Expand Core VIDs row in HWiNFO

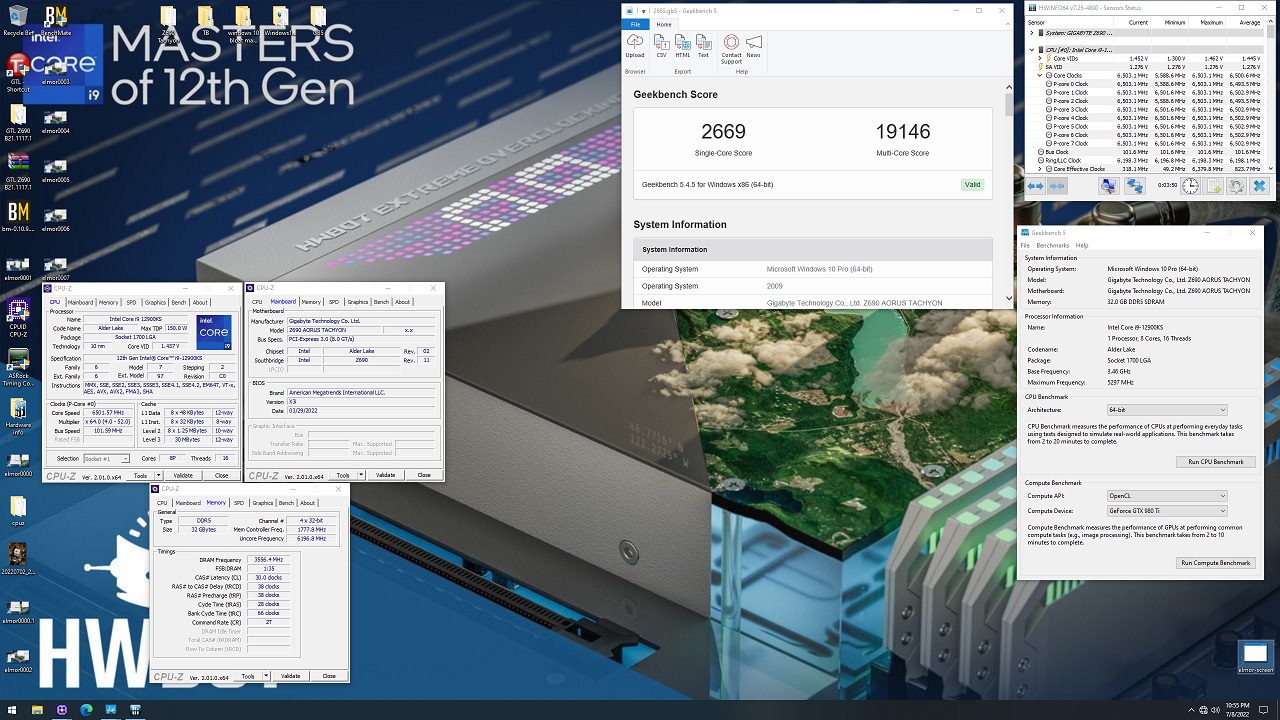[x=1041, y=58]
